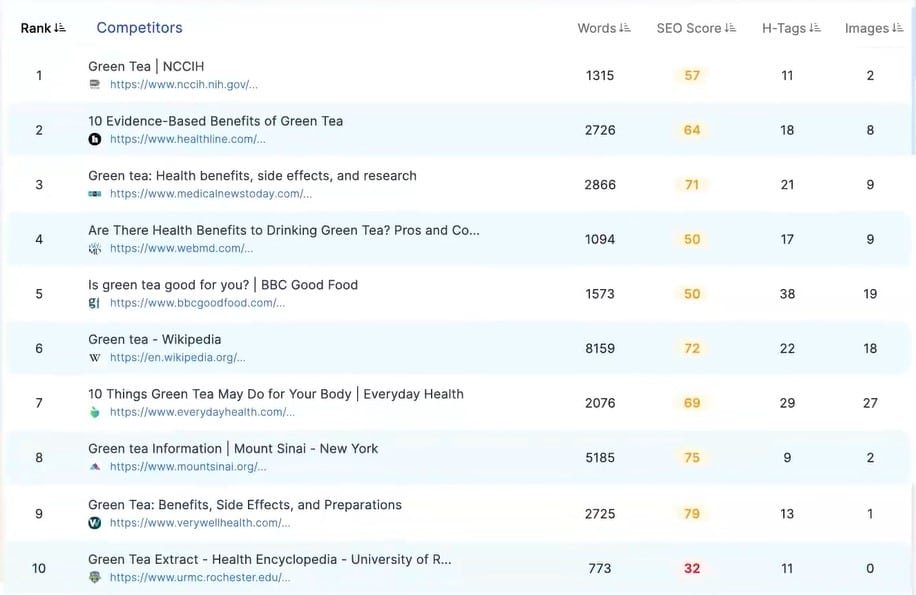Click the Healthline favicon icon
The image size is (916, 595).
tap(95, 139)
